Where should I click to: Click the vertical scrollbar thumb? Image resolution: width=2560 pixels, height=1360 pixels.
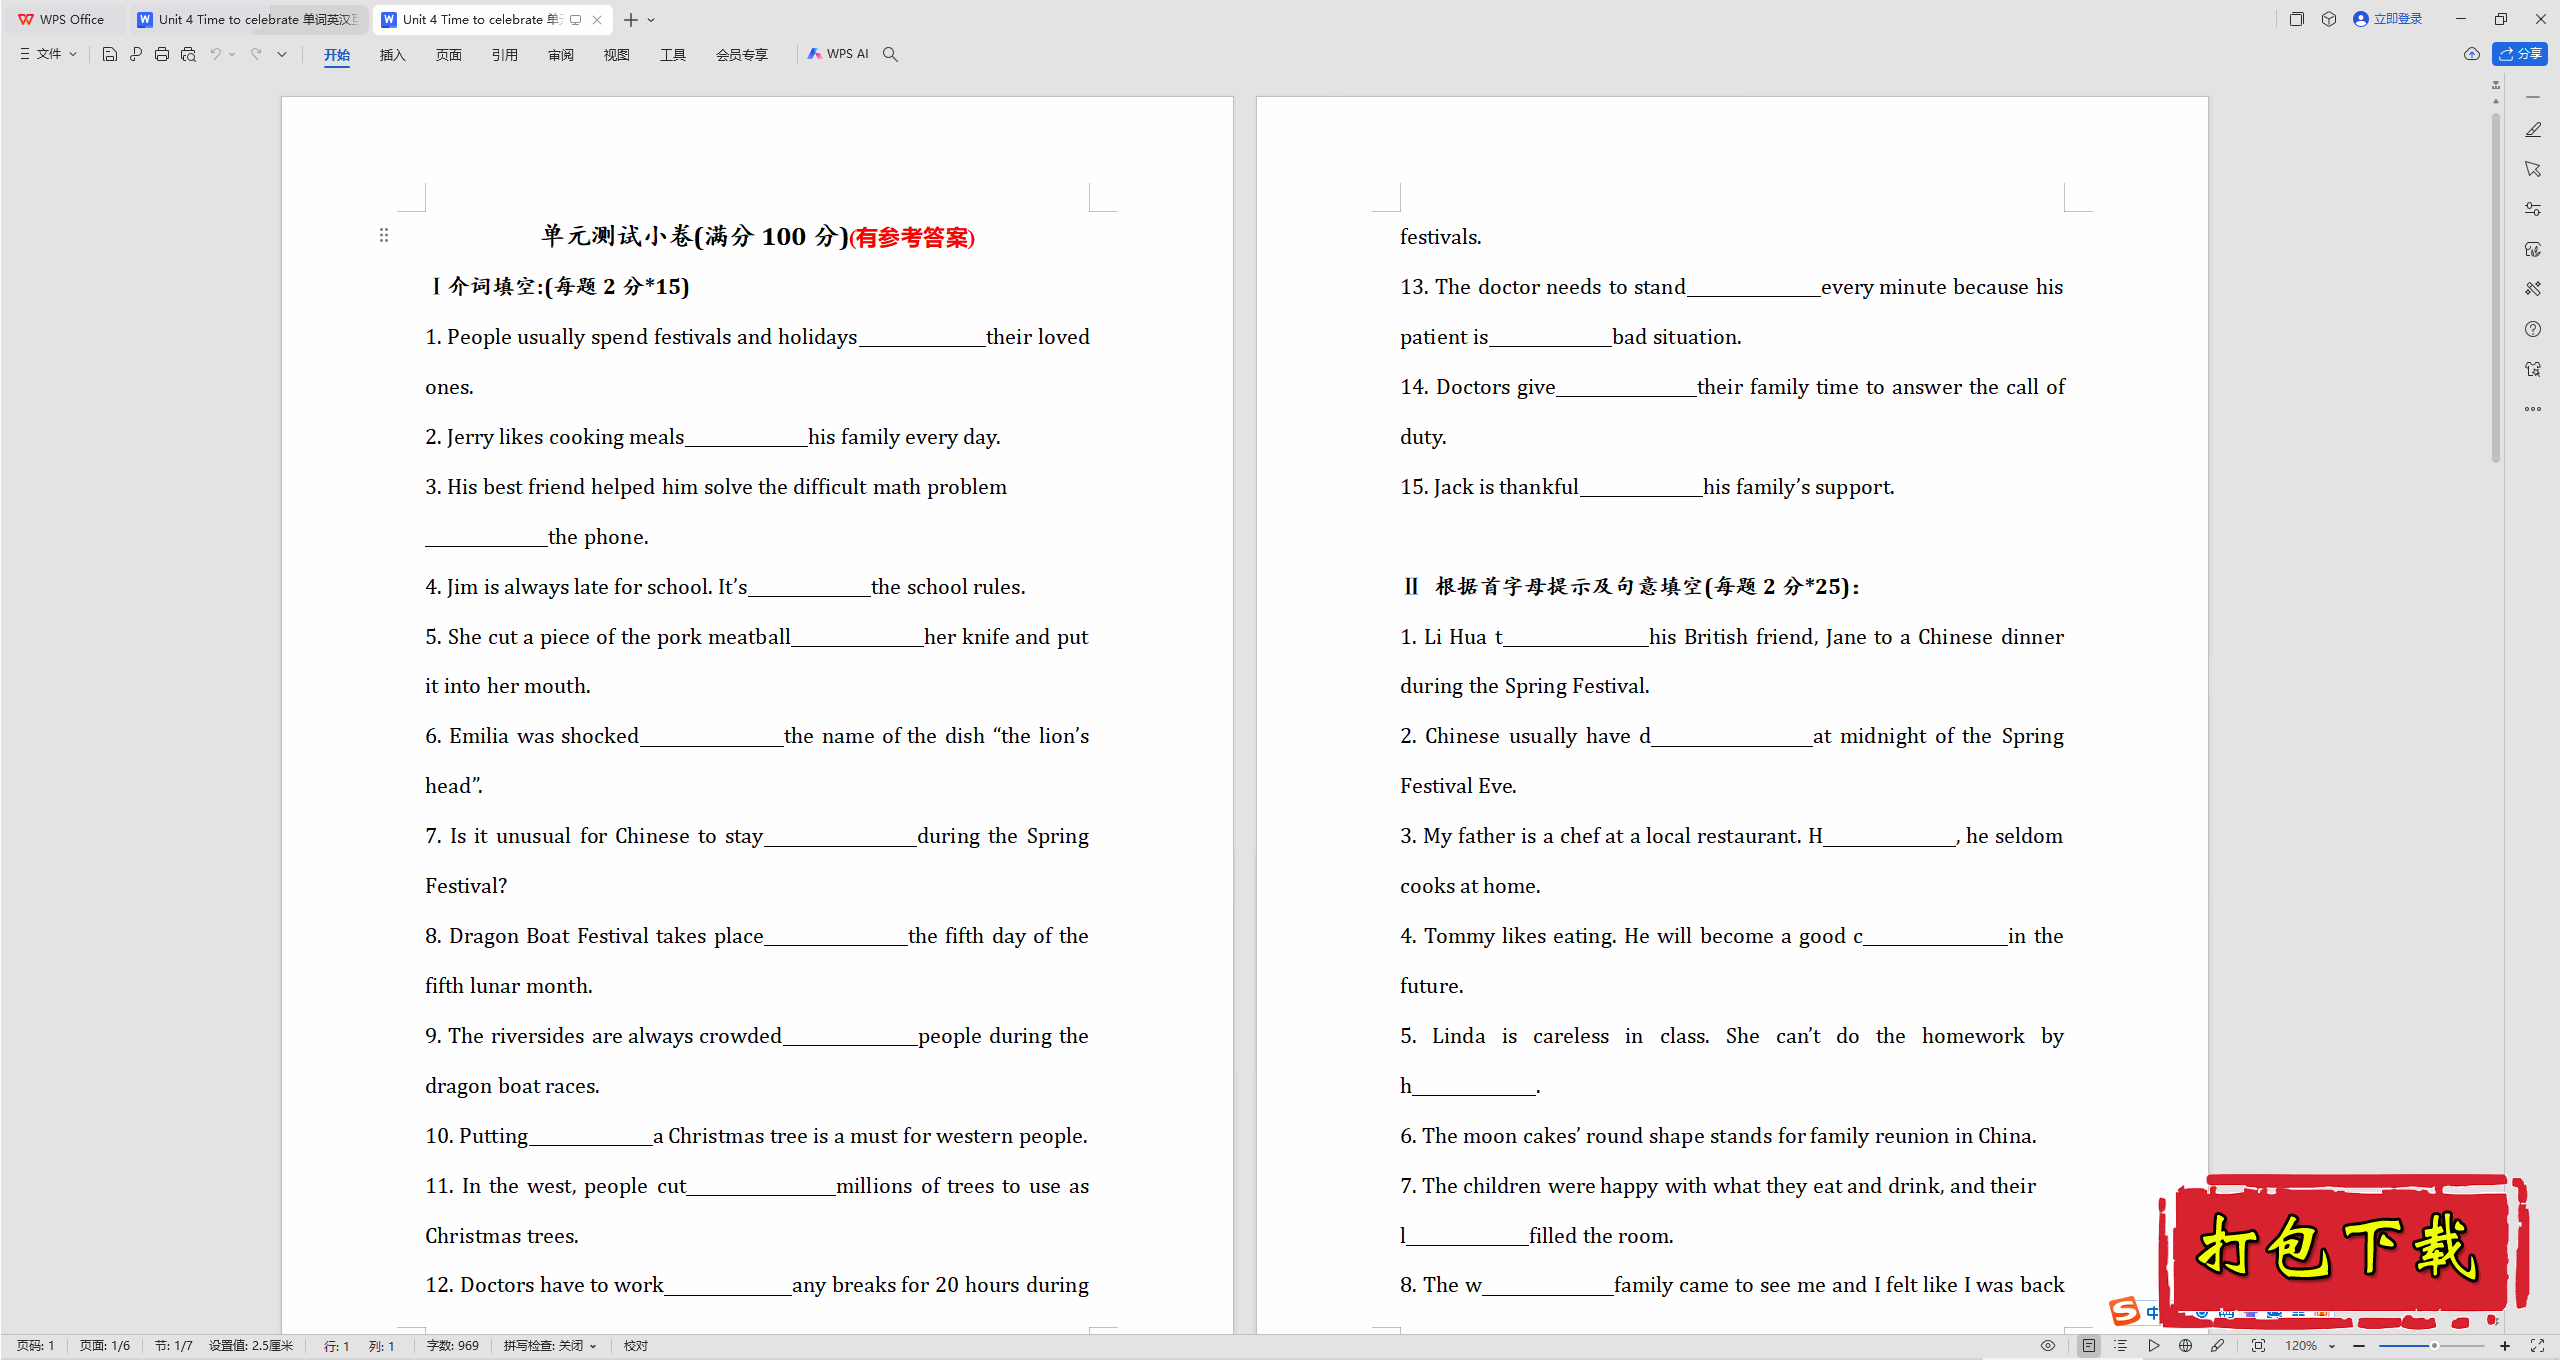pyautogui.click(x=2496, y=290)
